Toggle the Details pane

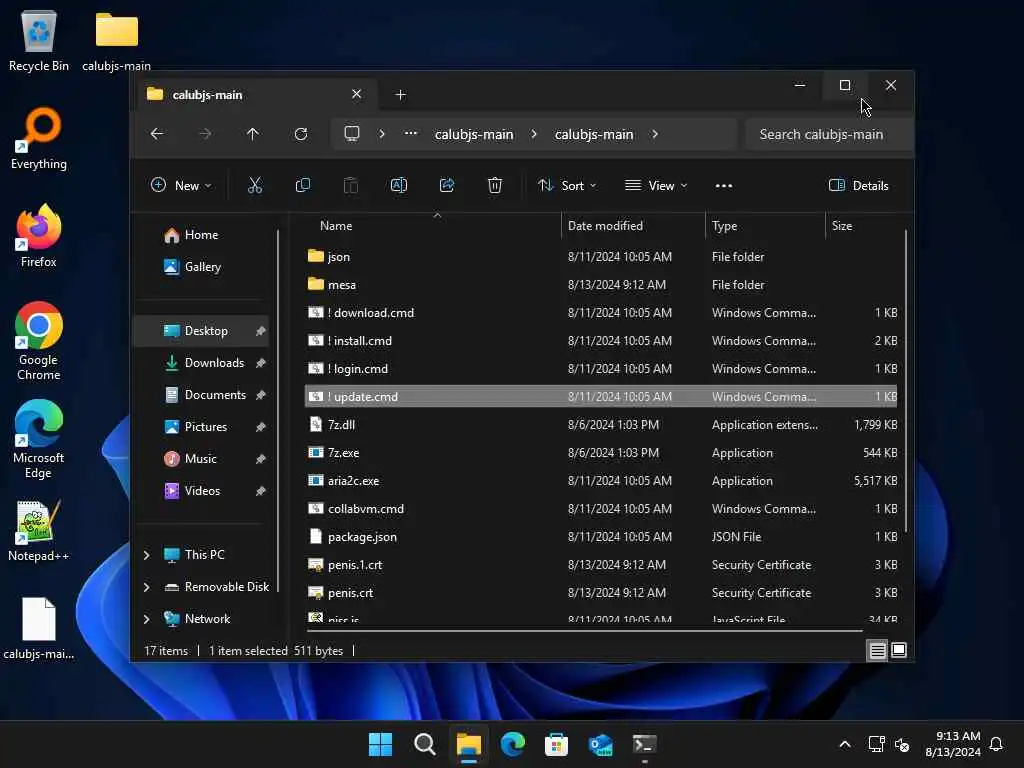858,185
